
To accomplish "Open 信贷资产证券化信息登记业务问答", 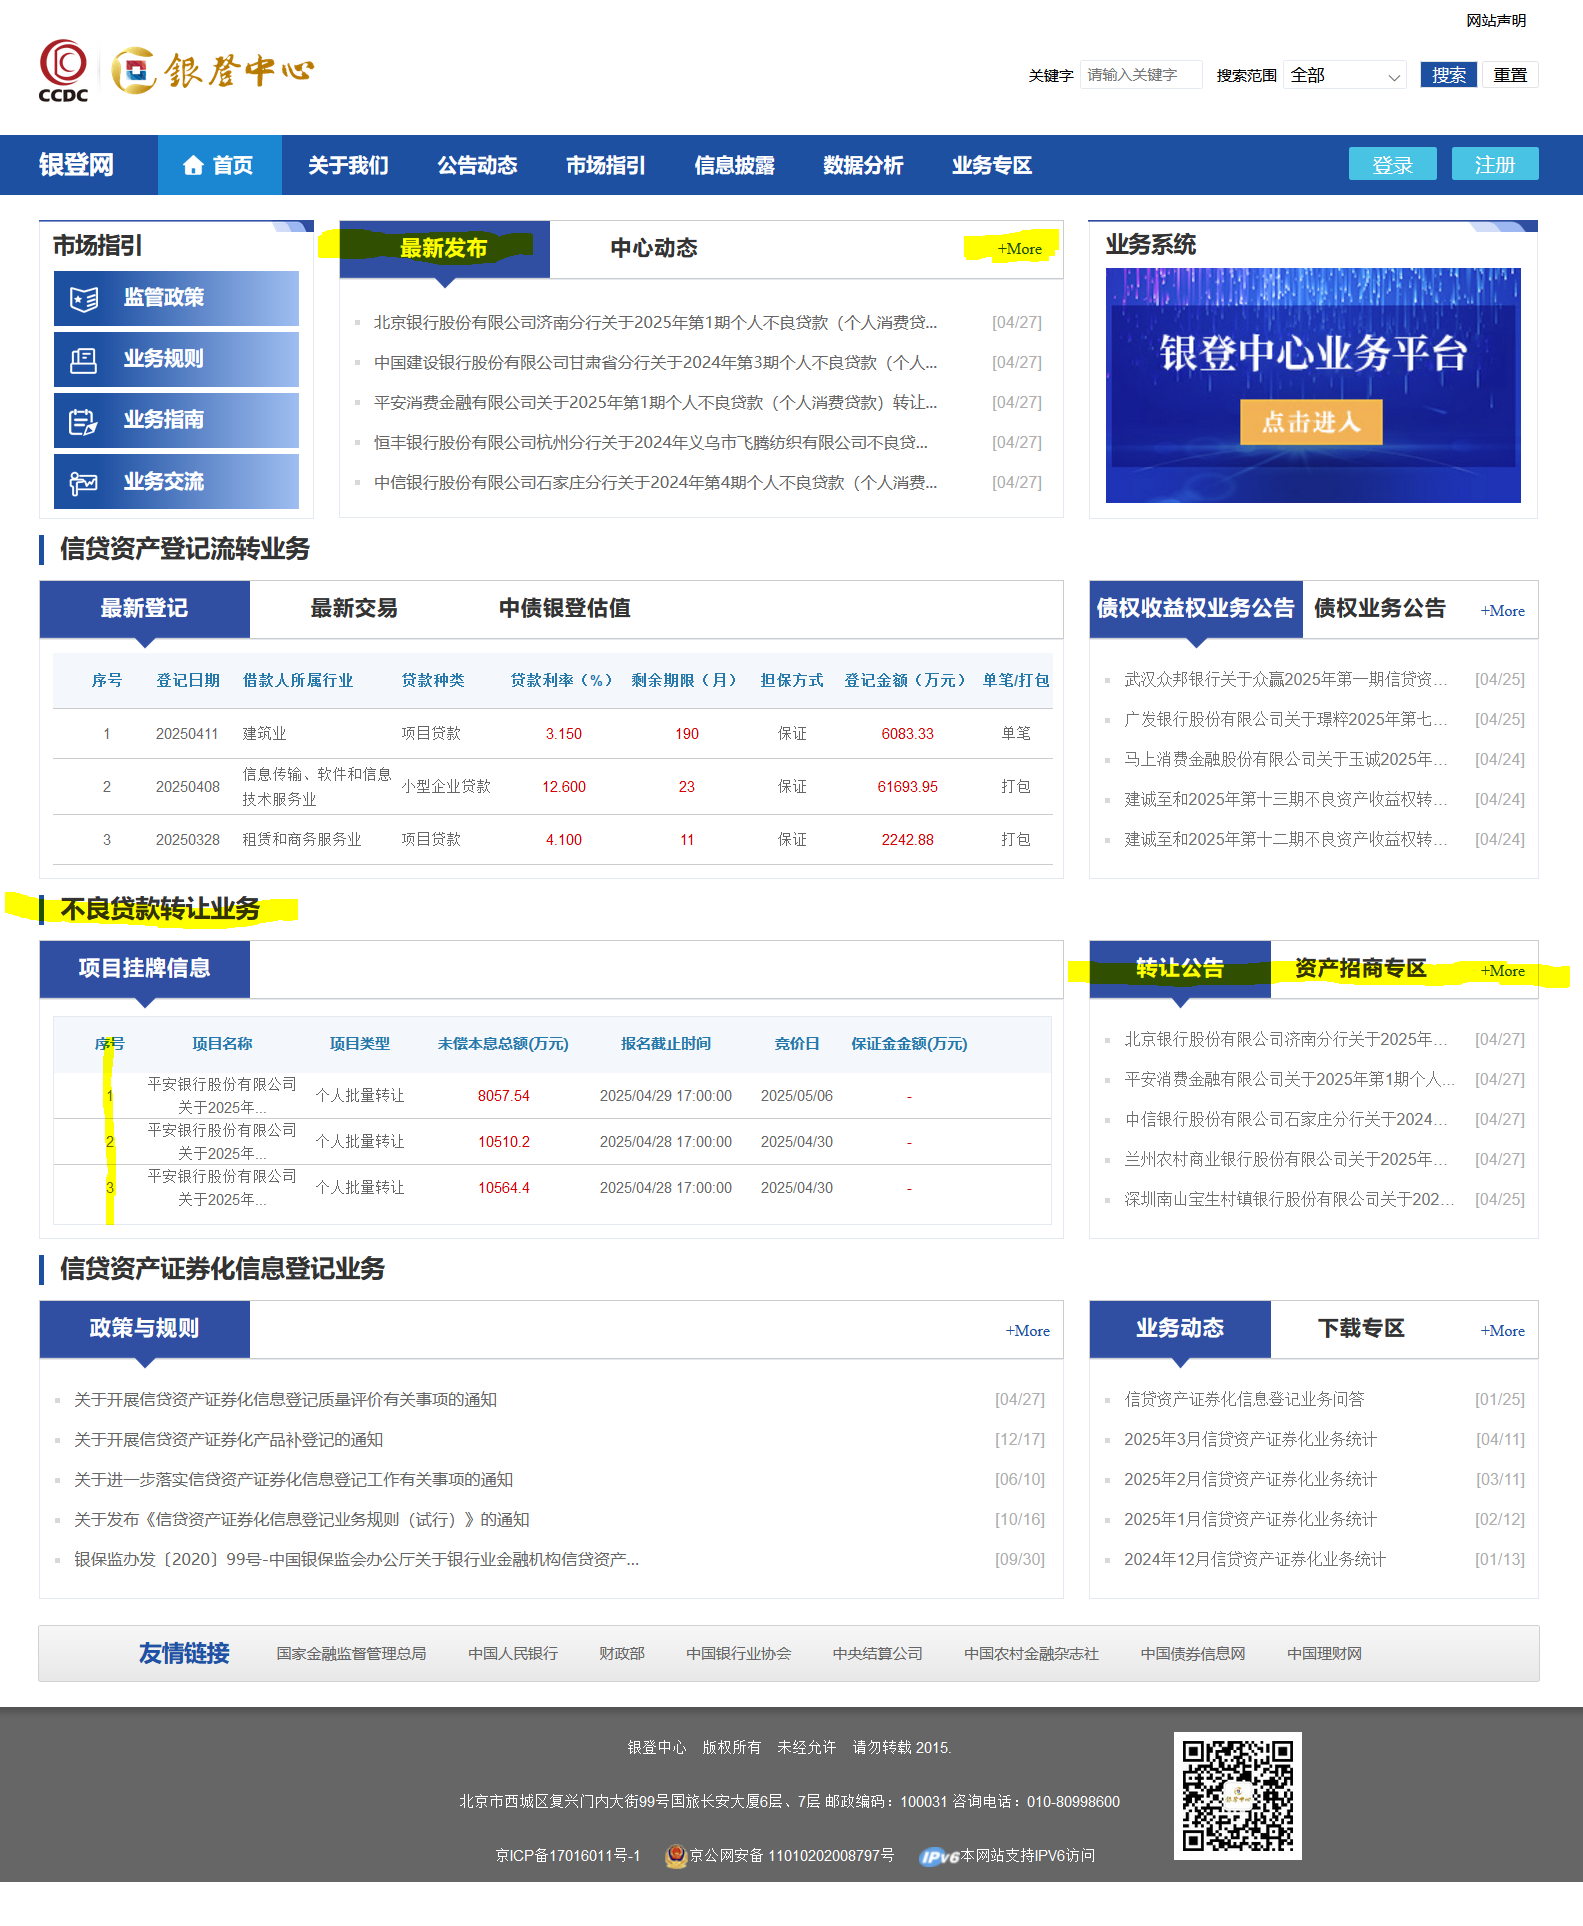I will [x=1244, y=1399].
